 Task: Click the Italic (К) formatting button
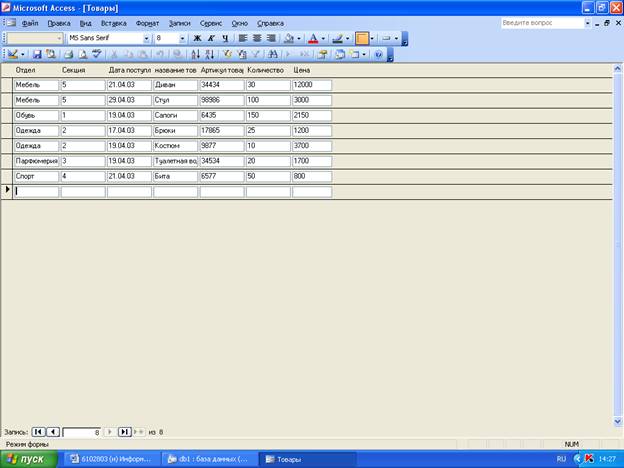(211, 38)
